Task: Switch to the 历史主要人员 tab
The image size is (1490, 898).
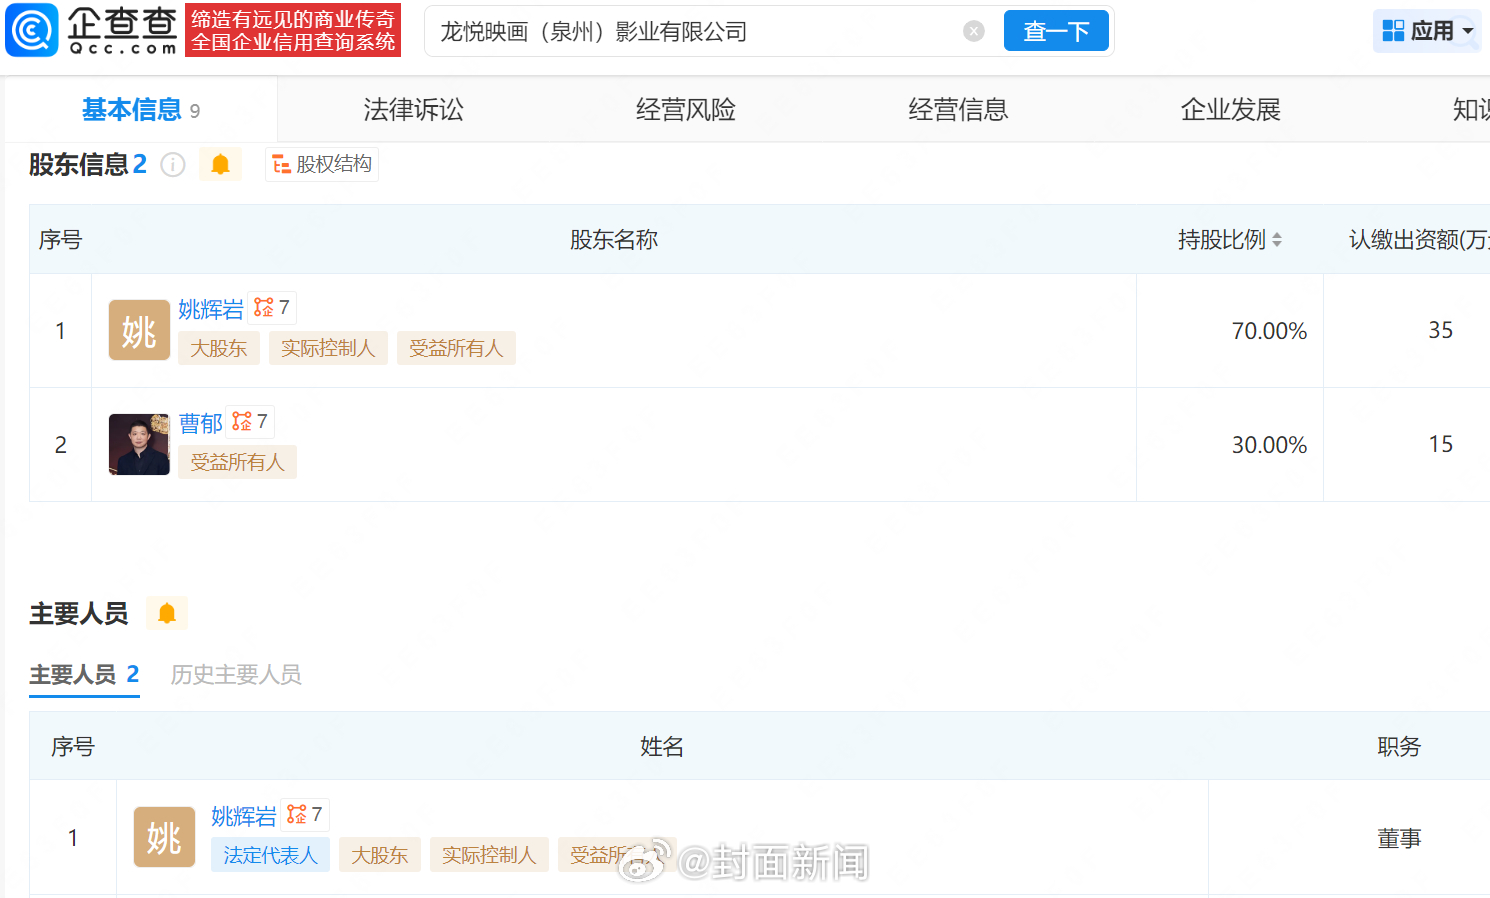Action: [235, 674]
